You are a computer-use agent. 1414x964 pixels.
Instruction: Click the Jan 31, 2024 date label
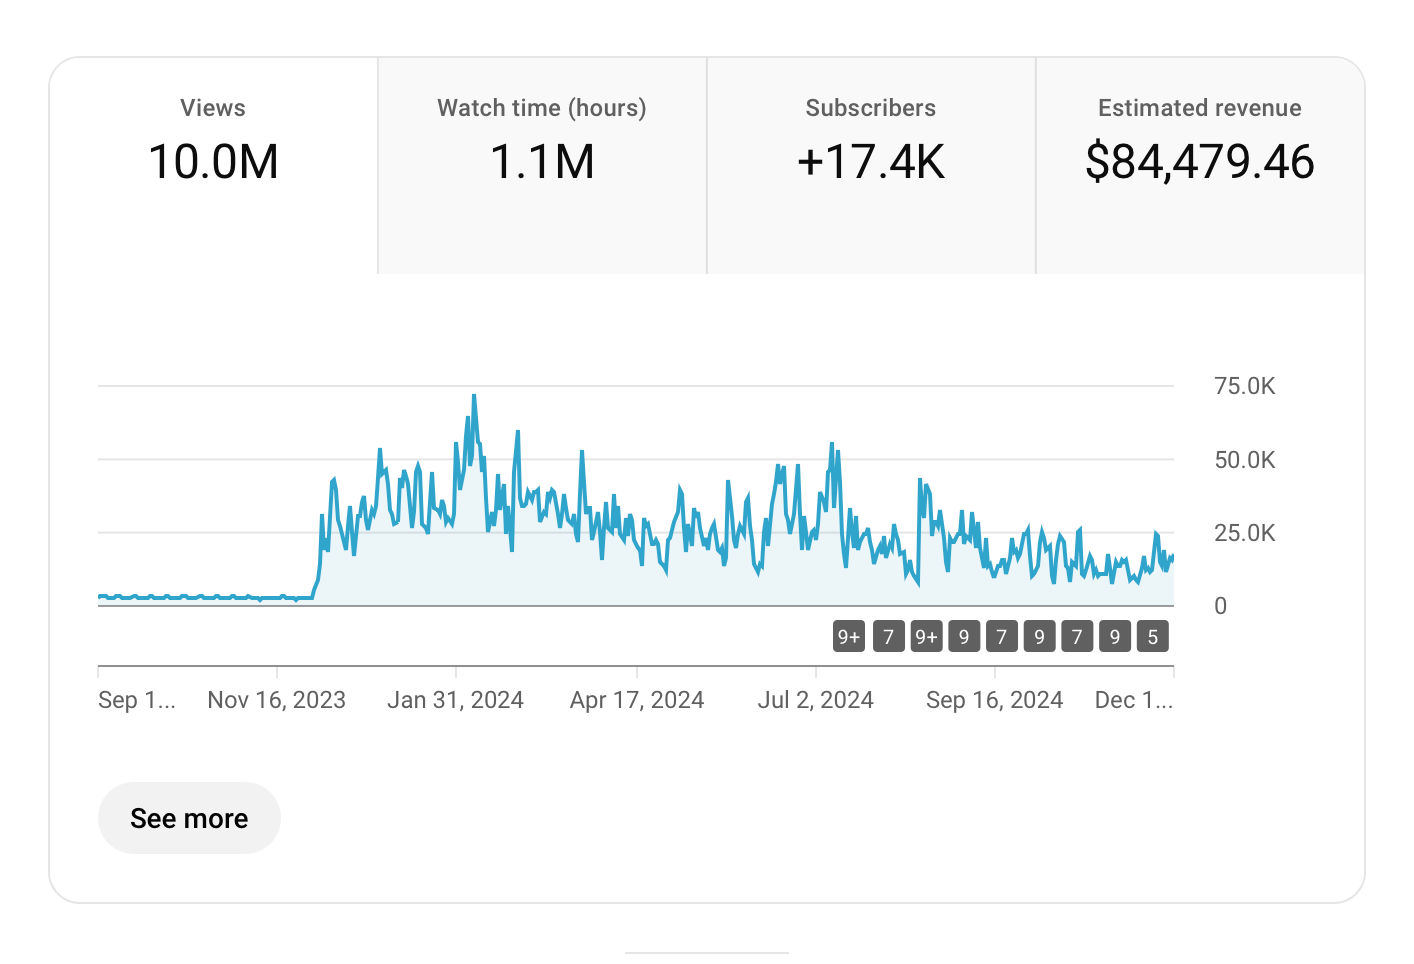pyautogui.click(x=455, y=700)
